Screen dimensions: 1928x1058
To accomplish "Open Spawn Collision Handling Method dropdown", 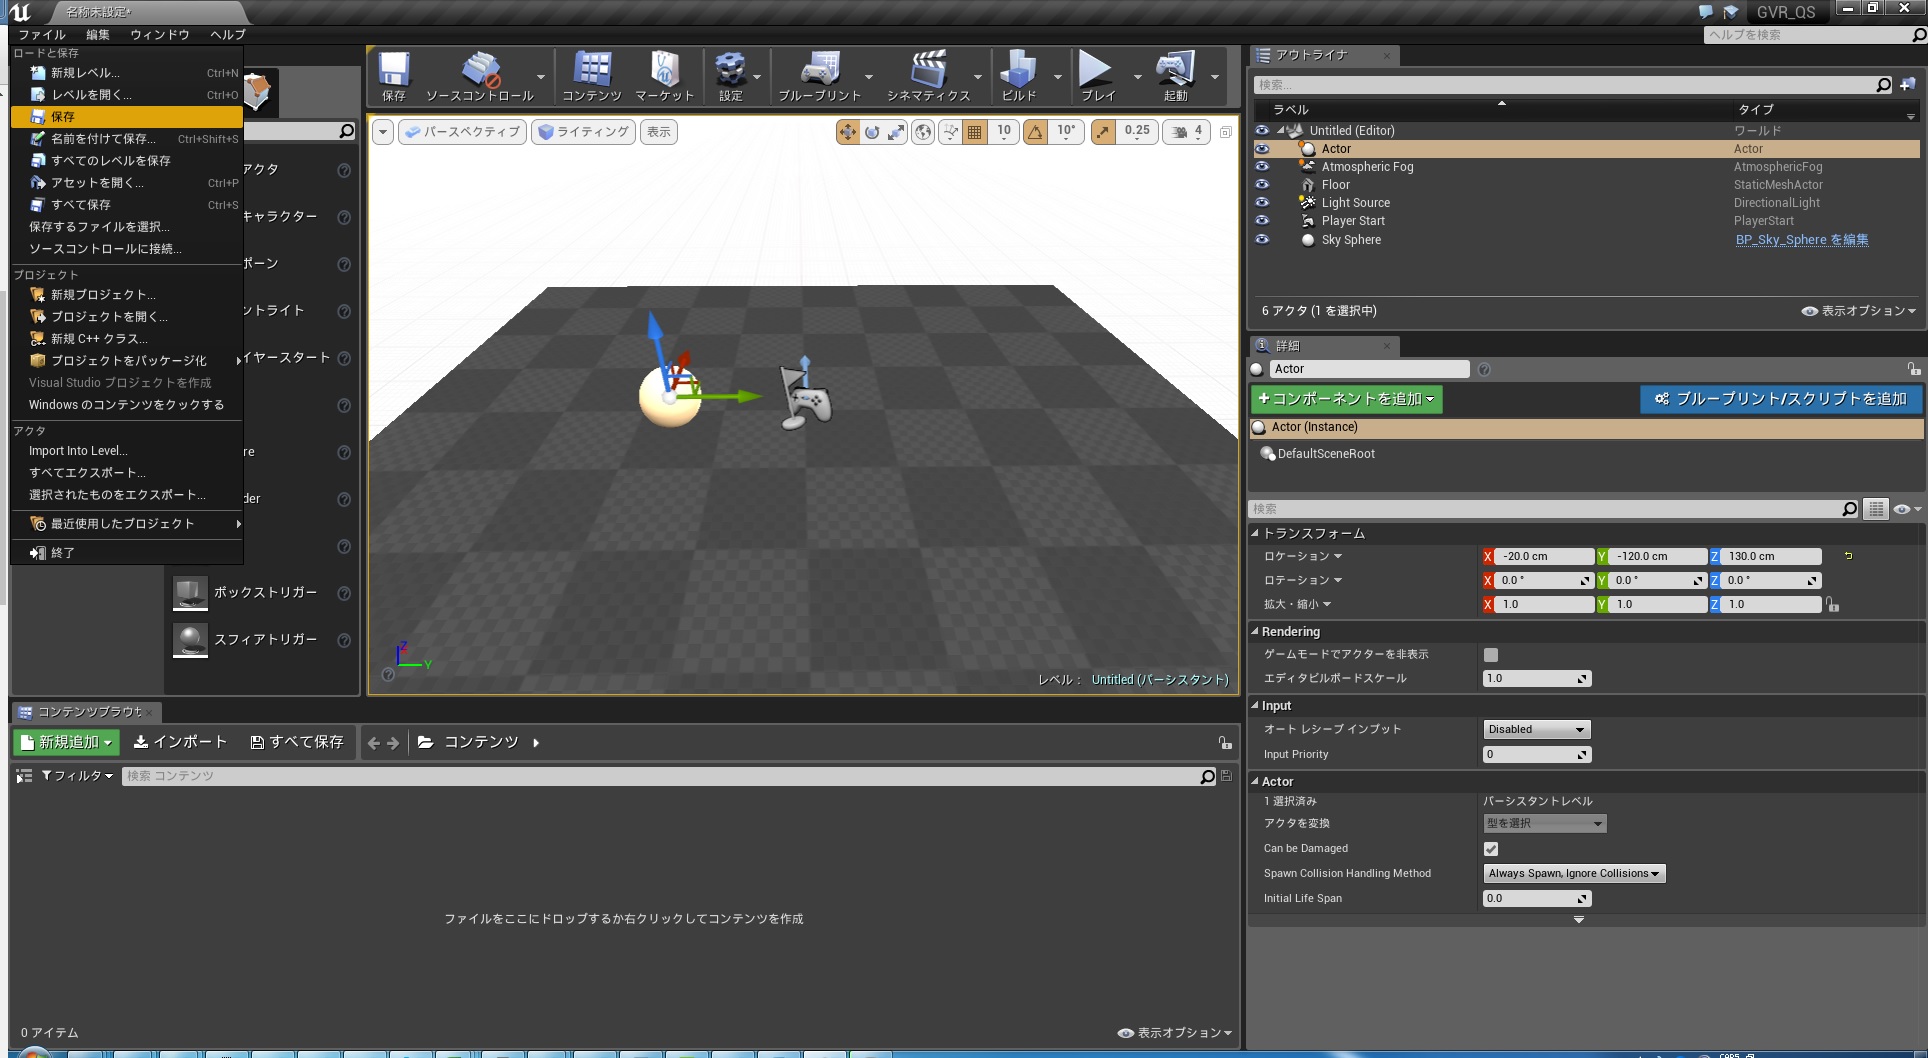I will pos(1574,874).
